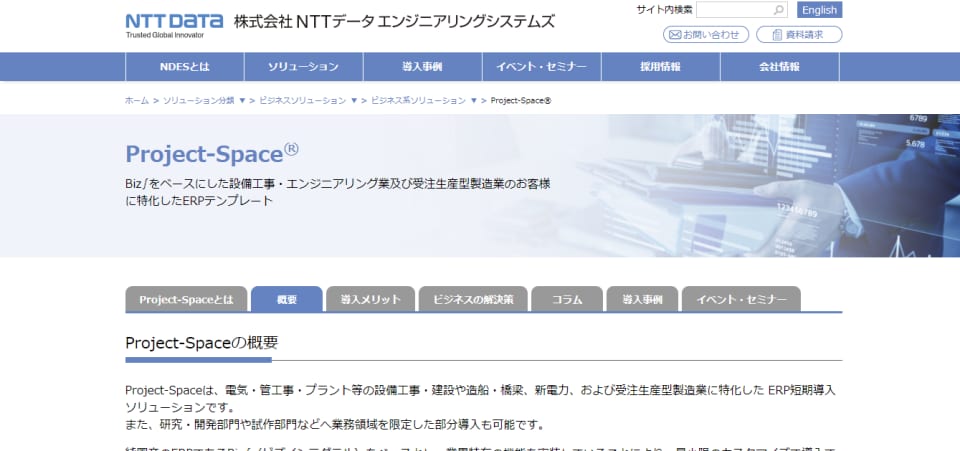Switch to Project-Spaceとは tab

point(186,299)
